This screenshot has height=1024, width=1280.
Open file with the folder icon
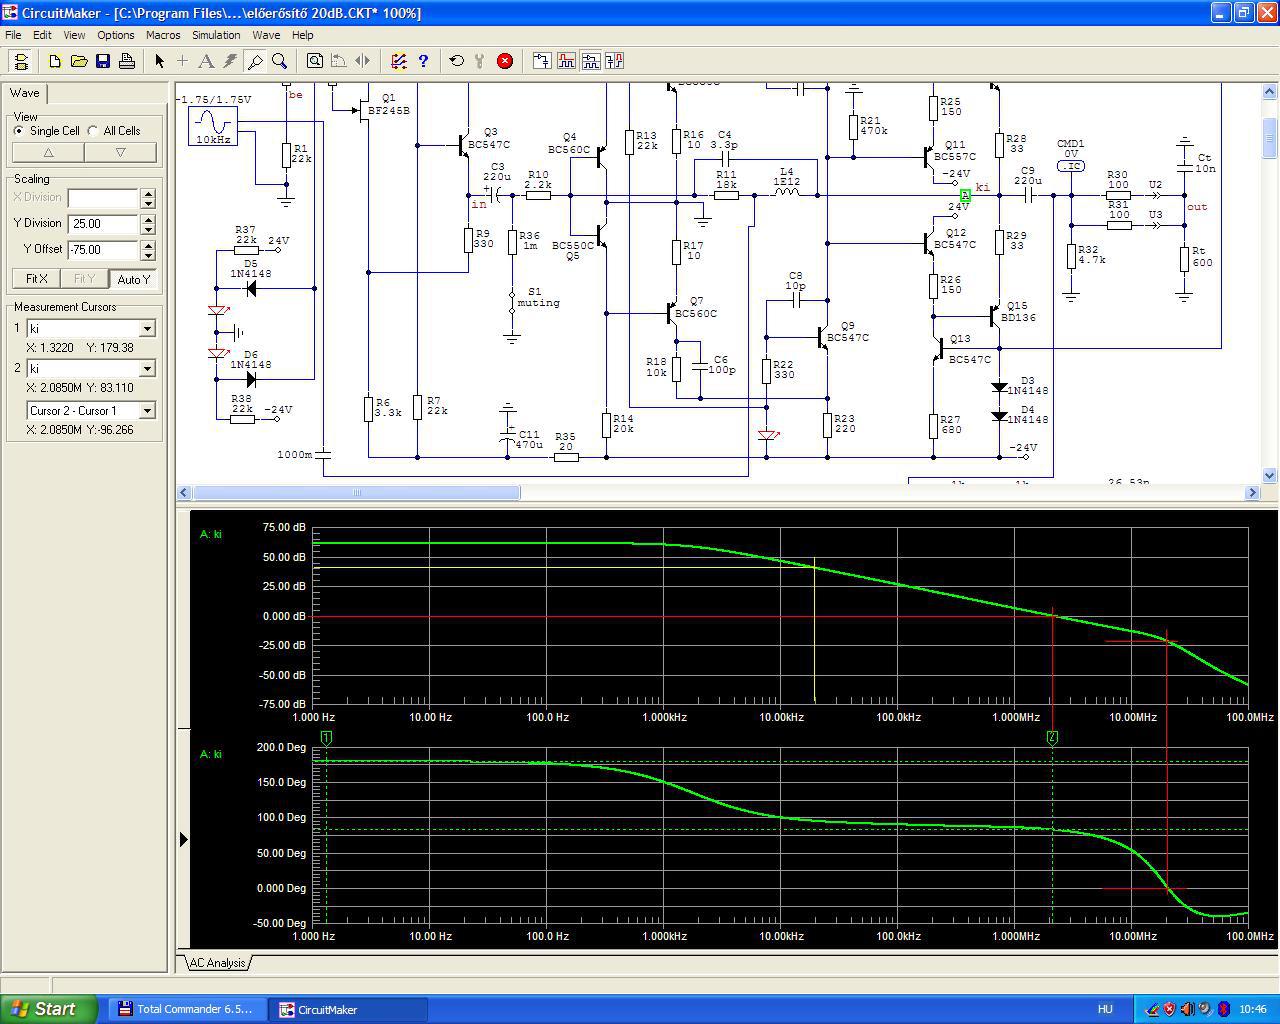(x=79, y=61)
